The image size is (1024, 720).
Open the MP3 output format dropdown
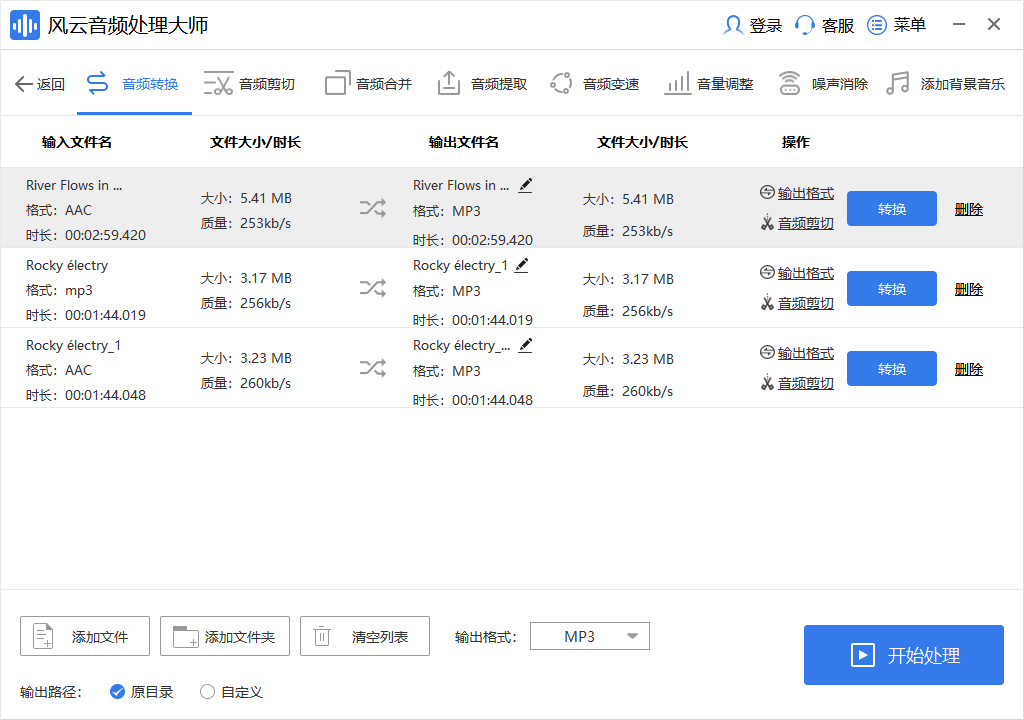(590, 635)
